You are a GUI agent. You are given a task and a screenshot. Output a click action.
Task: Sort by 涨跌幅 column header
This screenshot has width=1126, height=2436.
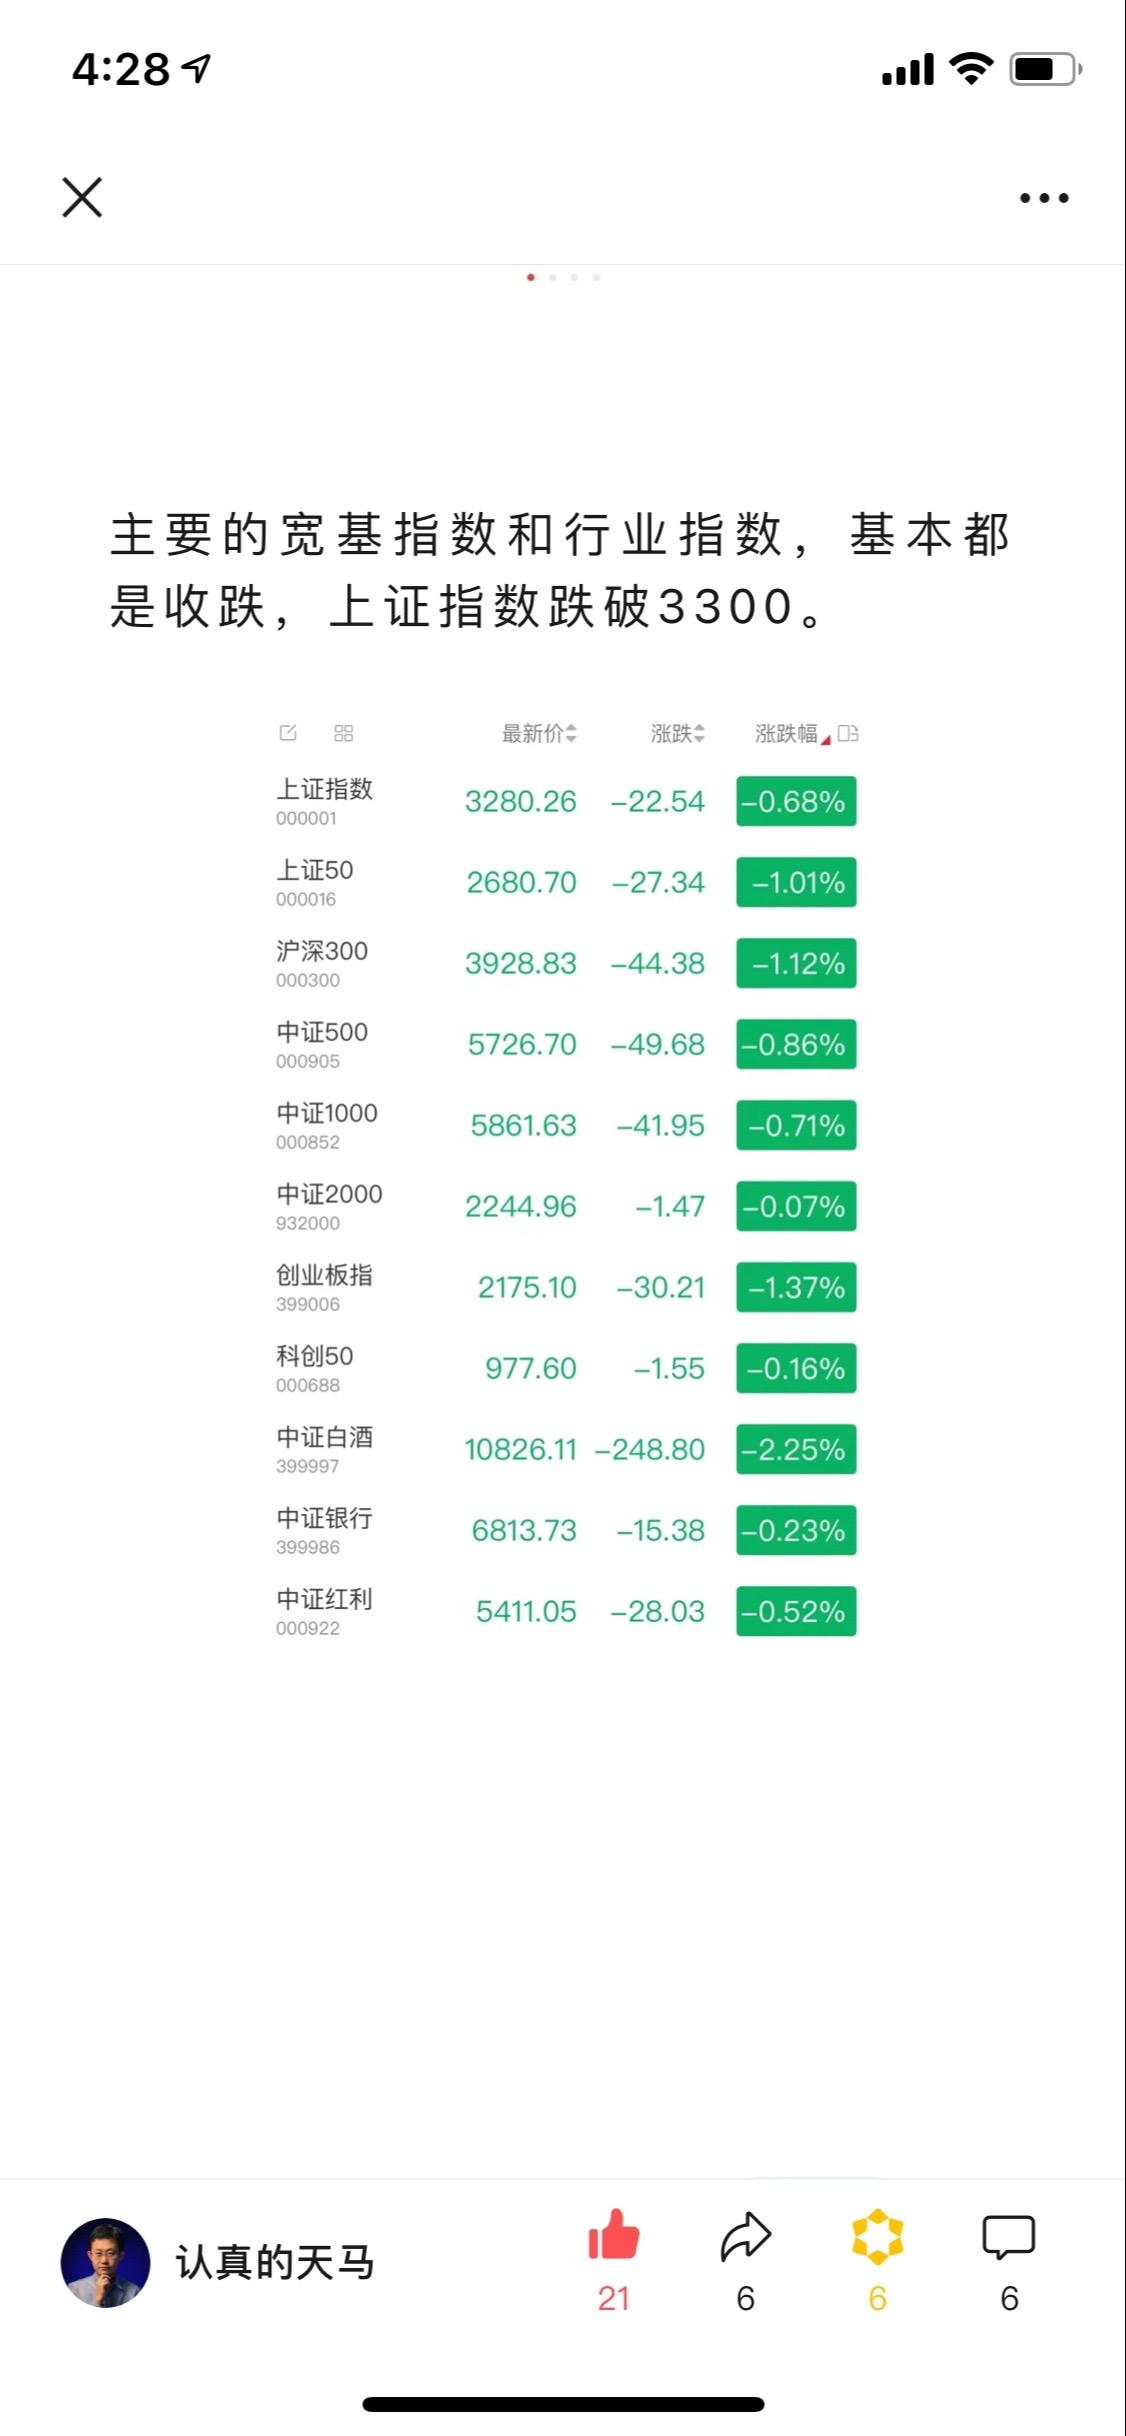788,733
